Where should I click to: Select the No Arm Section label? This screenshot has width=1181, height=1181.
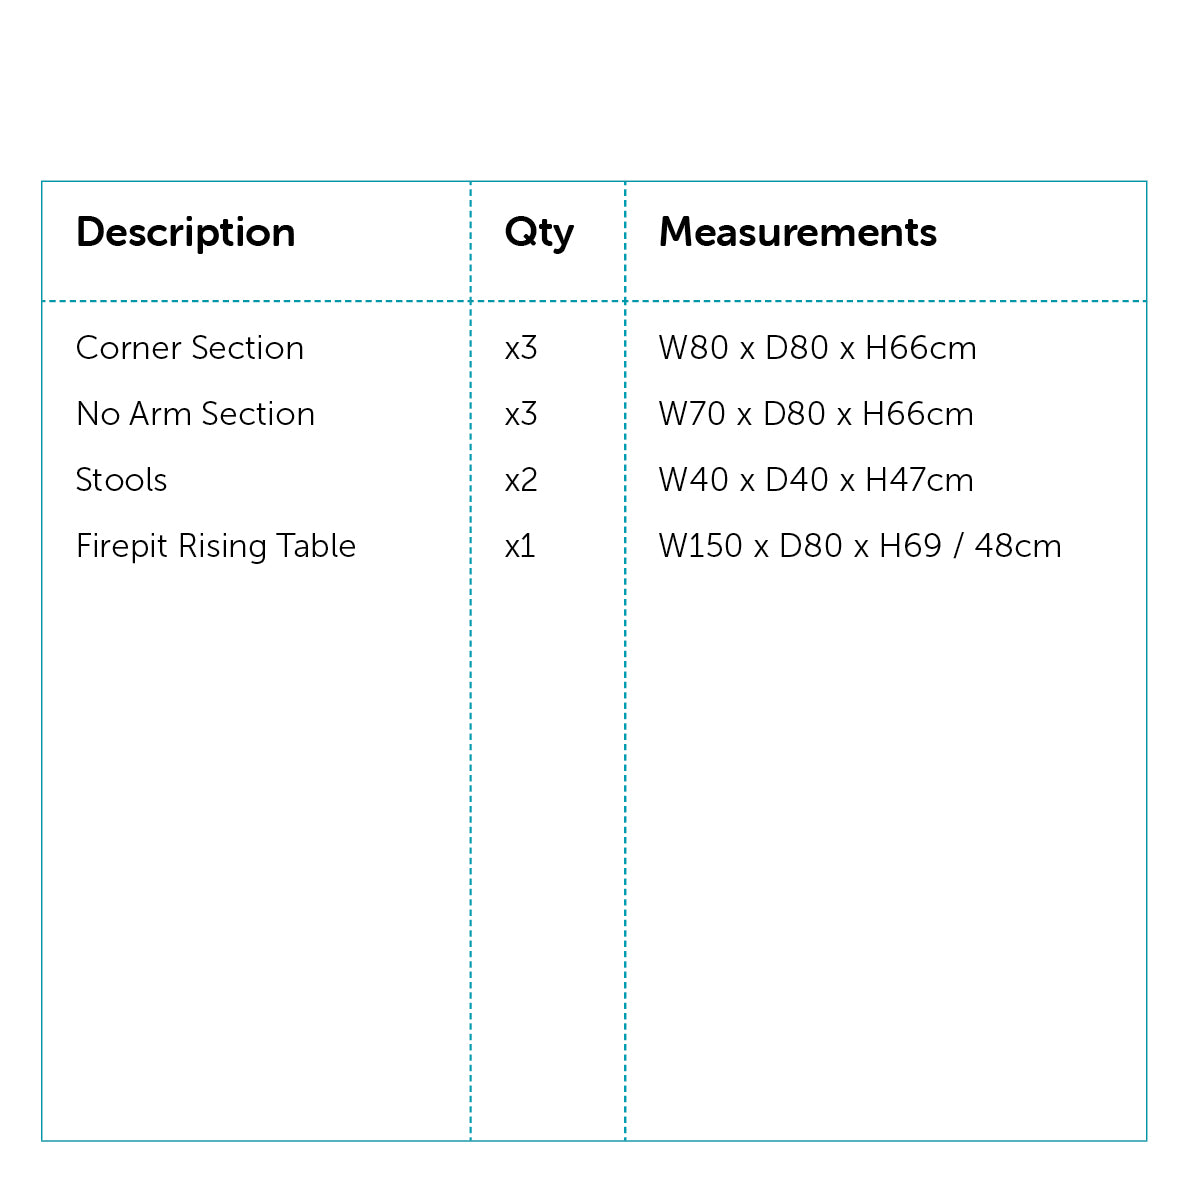pos(195,414)
